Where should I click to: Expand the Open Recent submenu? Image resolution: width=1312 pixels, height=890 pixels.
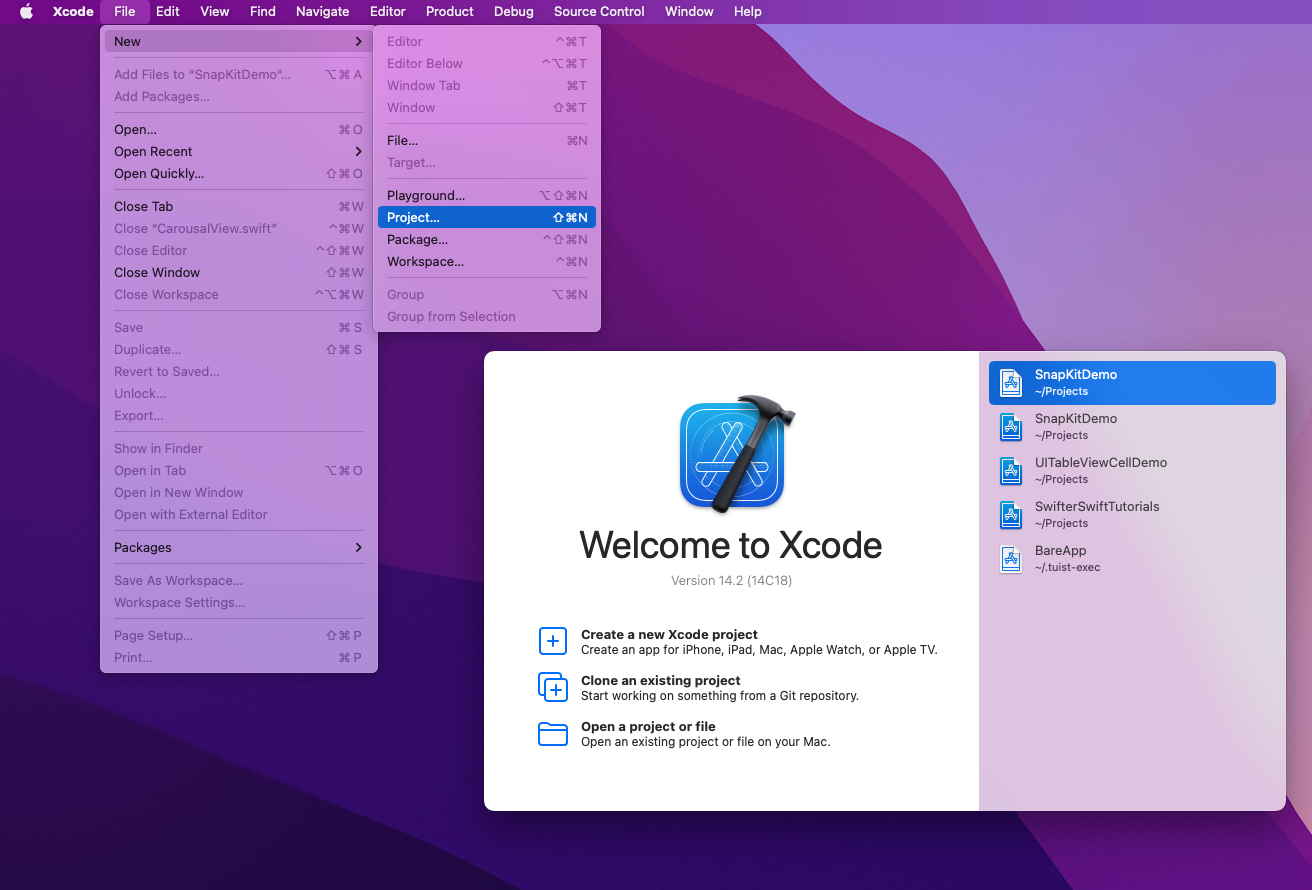tap(358, 152)
